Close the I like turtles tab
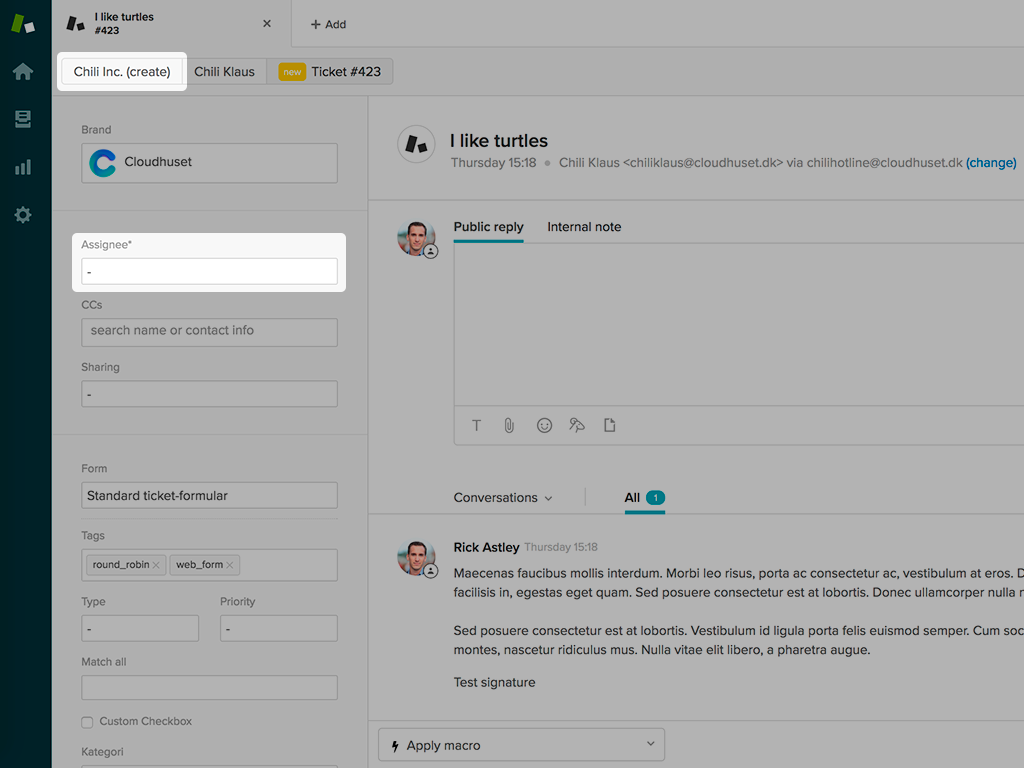This screenshot has width=1024, height=768. (x=267, y=24)
